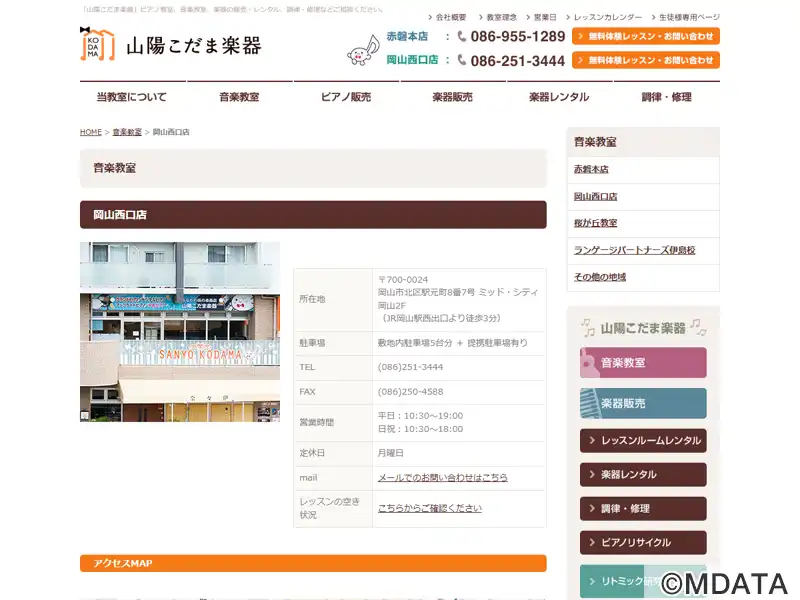Click phone icon beside 086-251-3444

[462, 60]
